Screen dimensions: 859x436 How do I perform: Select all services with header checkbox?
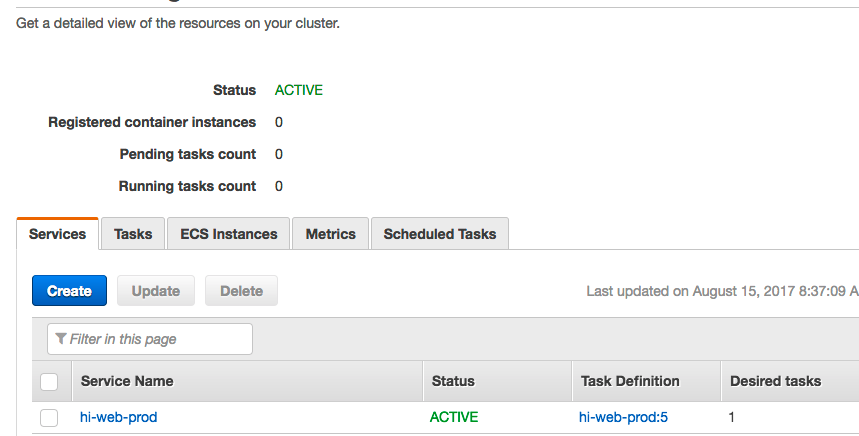coord(49,382)
